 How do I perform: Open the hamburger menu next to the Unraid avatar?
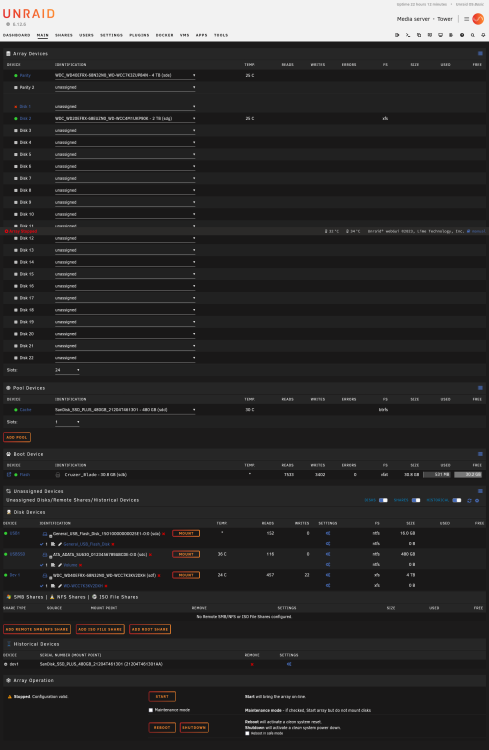click(467, 19)
